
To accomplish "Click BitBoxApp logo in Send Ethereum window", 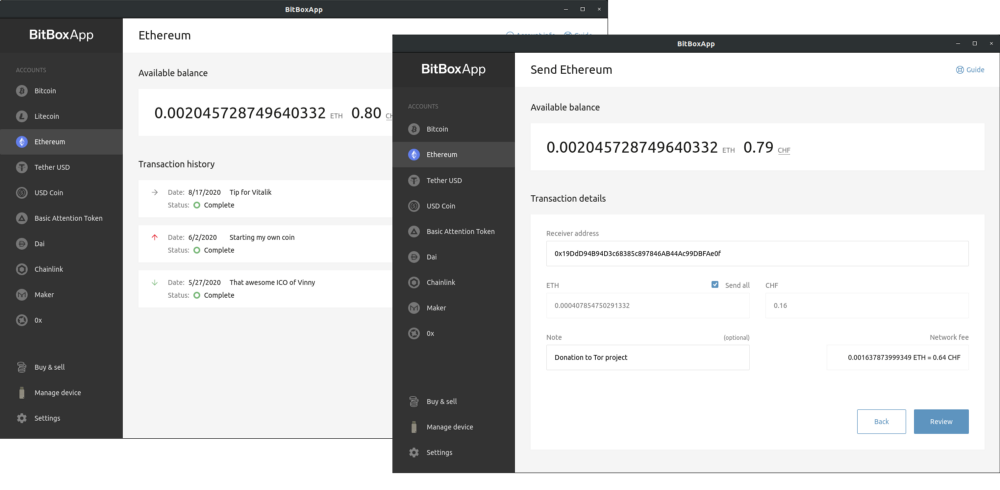I will coord(453,70).
